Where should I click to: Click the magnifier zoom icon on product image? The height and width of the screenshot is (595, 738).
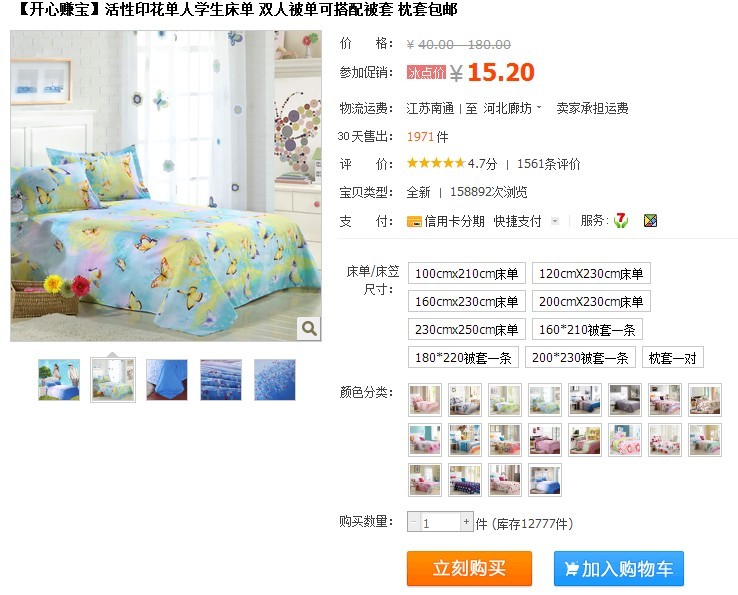pos(309,328)
